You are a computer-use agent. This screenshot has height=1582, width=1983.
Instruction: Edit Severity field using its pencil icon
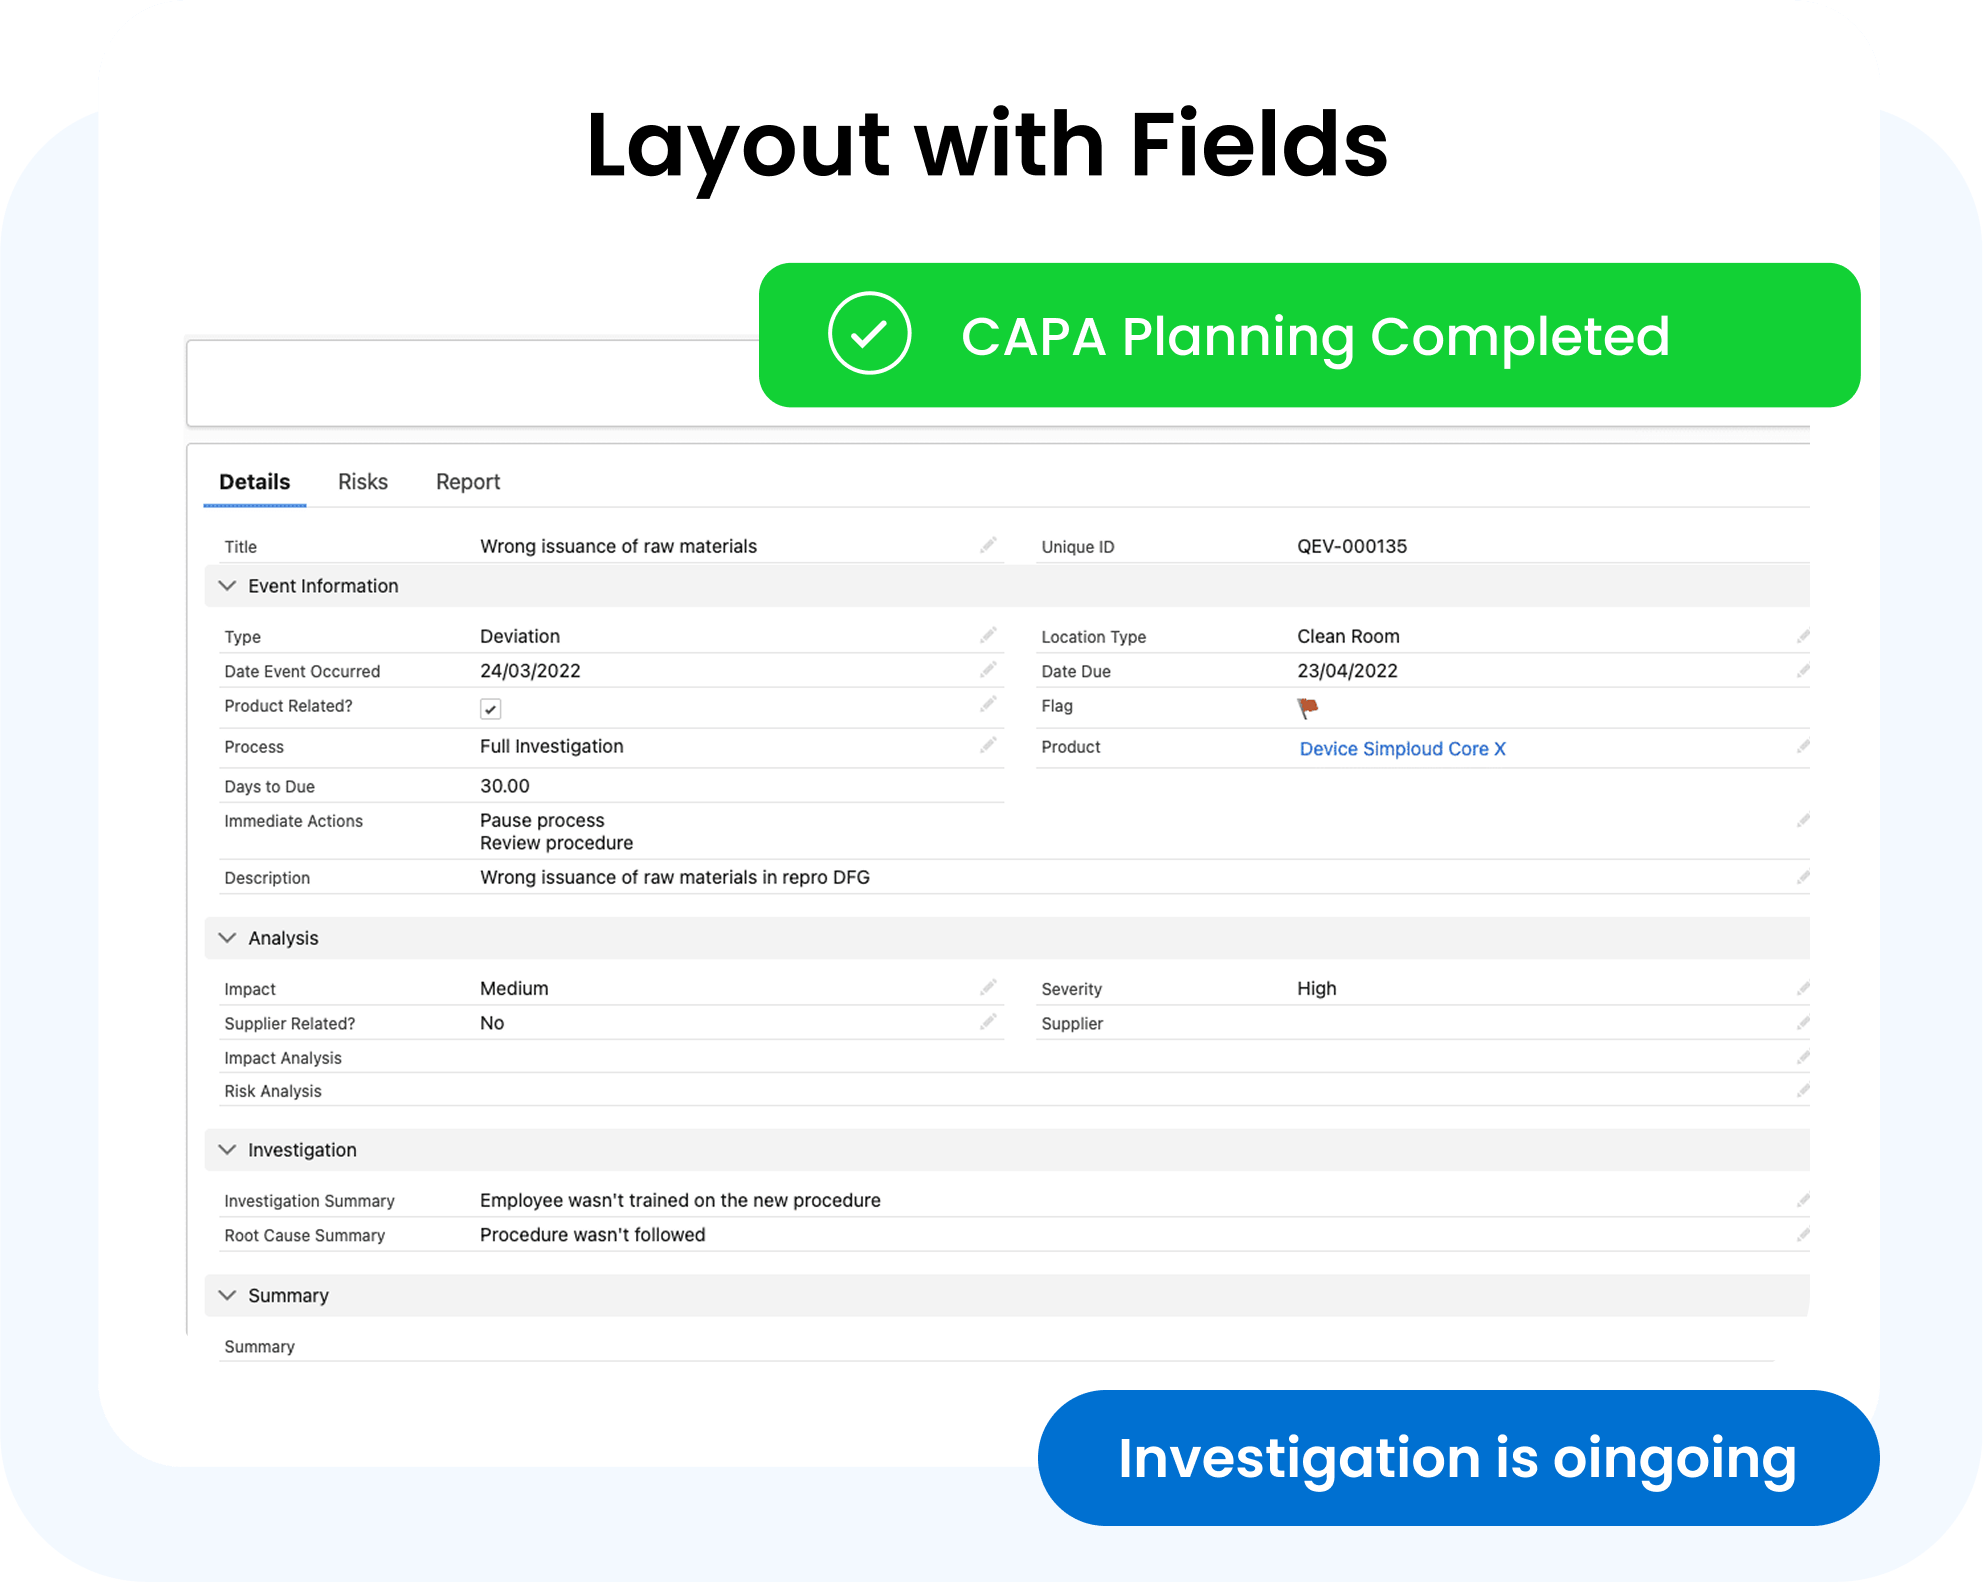1802,988
